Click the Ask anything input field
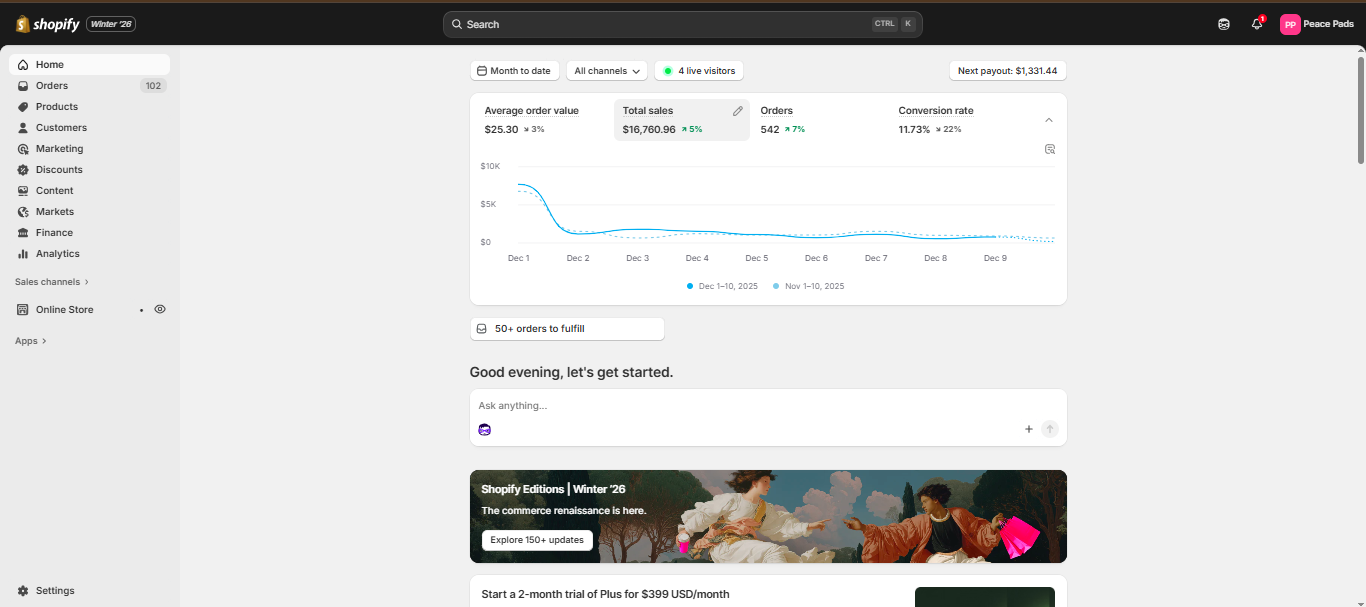 [x=768, y=406]
